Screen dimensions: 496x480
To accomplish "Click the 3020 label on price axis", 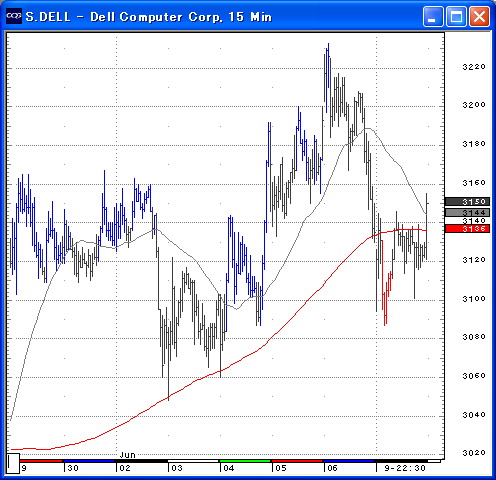I will (x=474, y=453).
